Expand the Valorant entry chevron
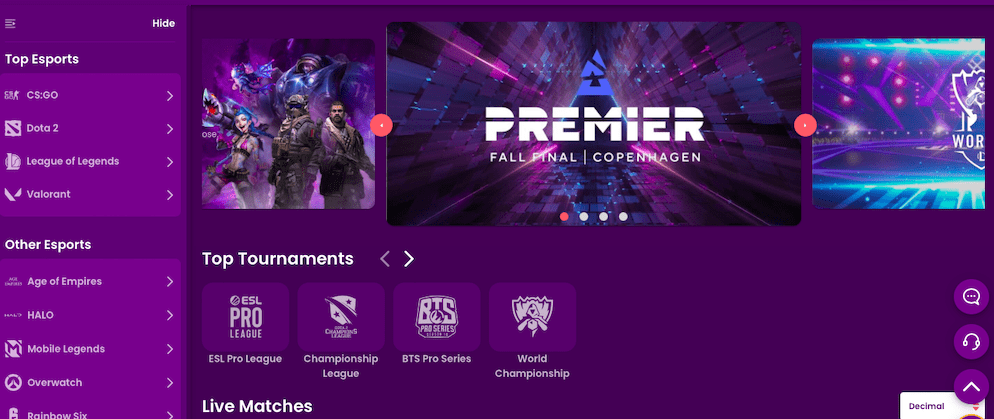Image resolution: width=994 pixels, height=419 pixels. tap(170, 195)
